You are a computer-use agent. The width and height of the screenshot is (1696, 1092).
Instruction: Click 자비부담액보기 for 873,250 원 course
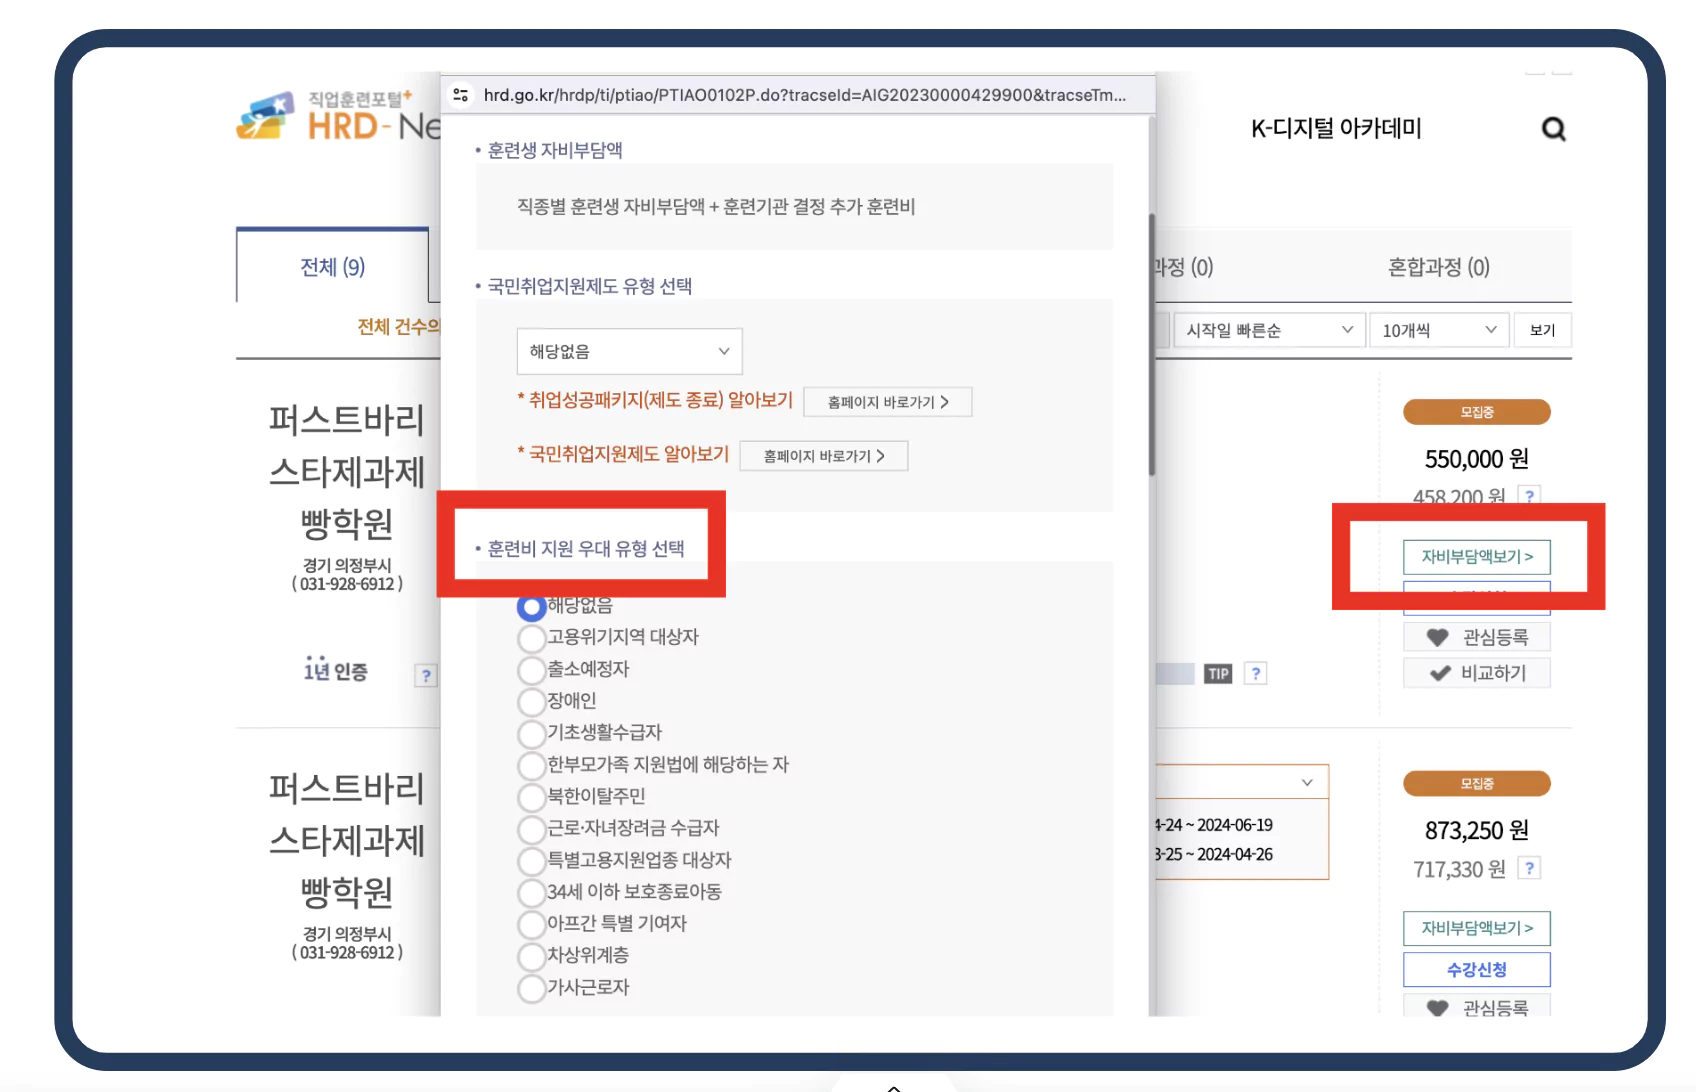(x=1477, y=928)
